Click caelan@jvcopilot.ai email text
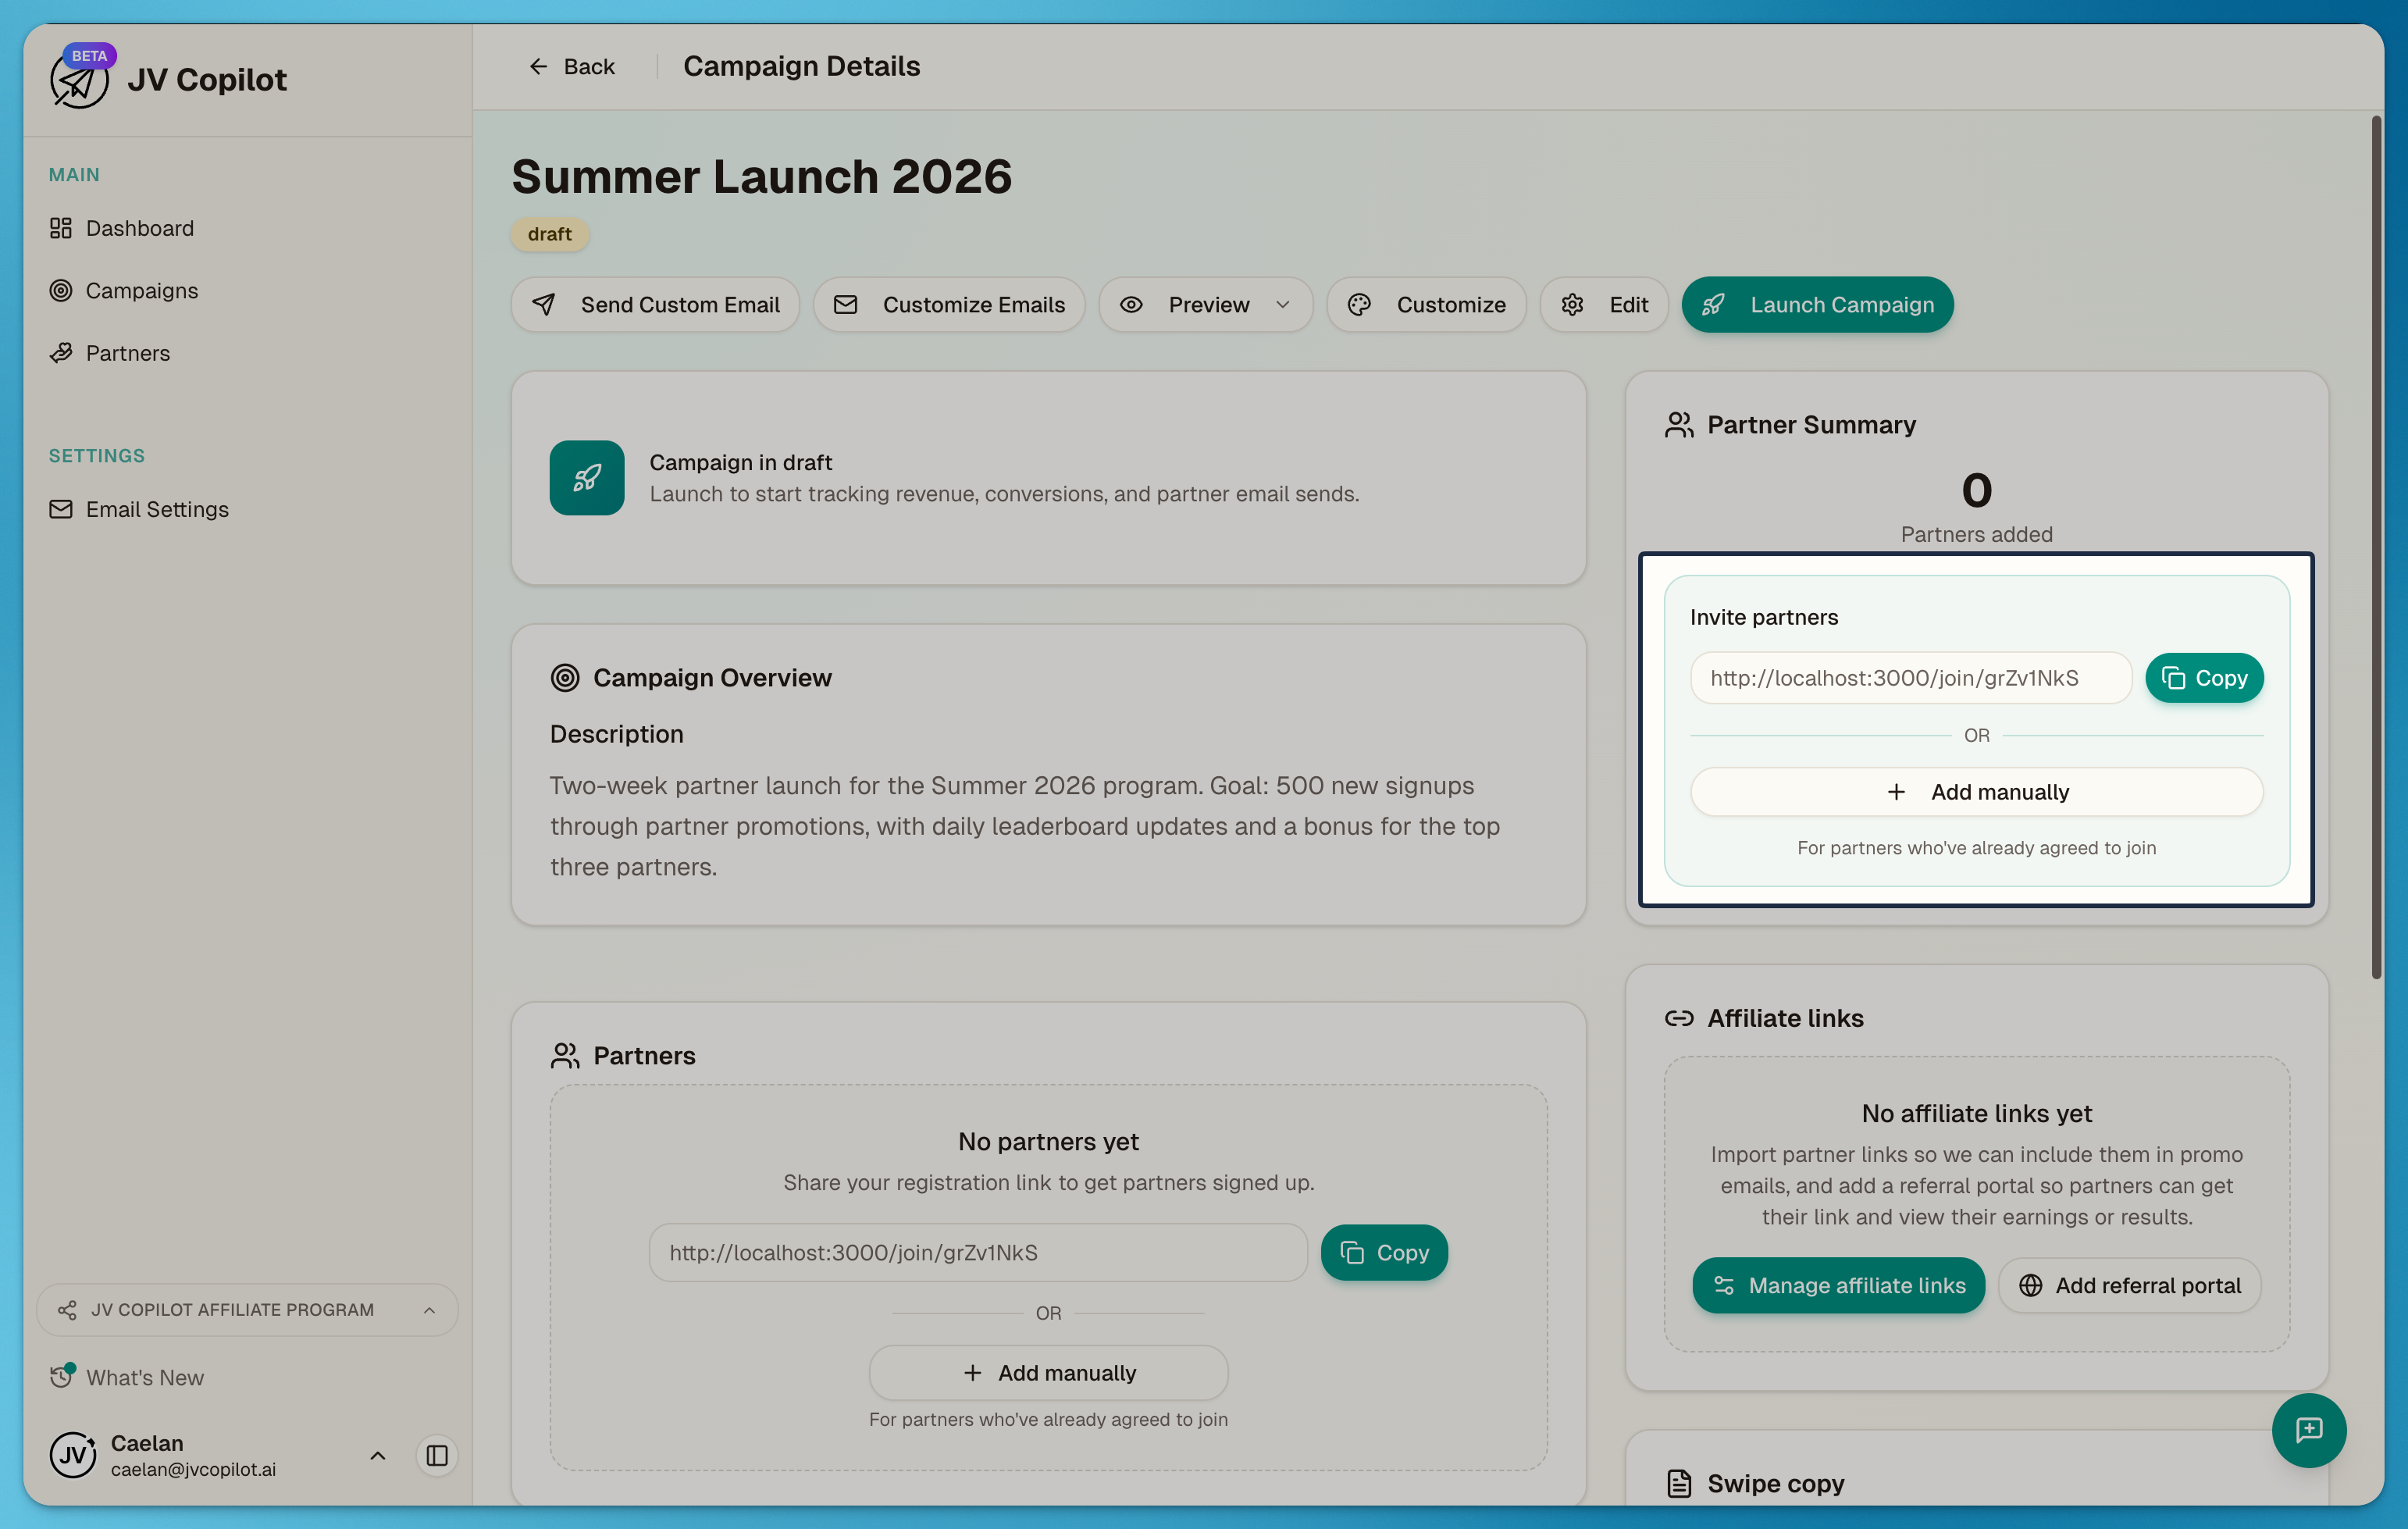 pyautogui.click(x=193, y=1469)
